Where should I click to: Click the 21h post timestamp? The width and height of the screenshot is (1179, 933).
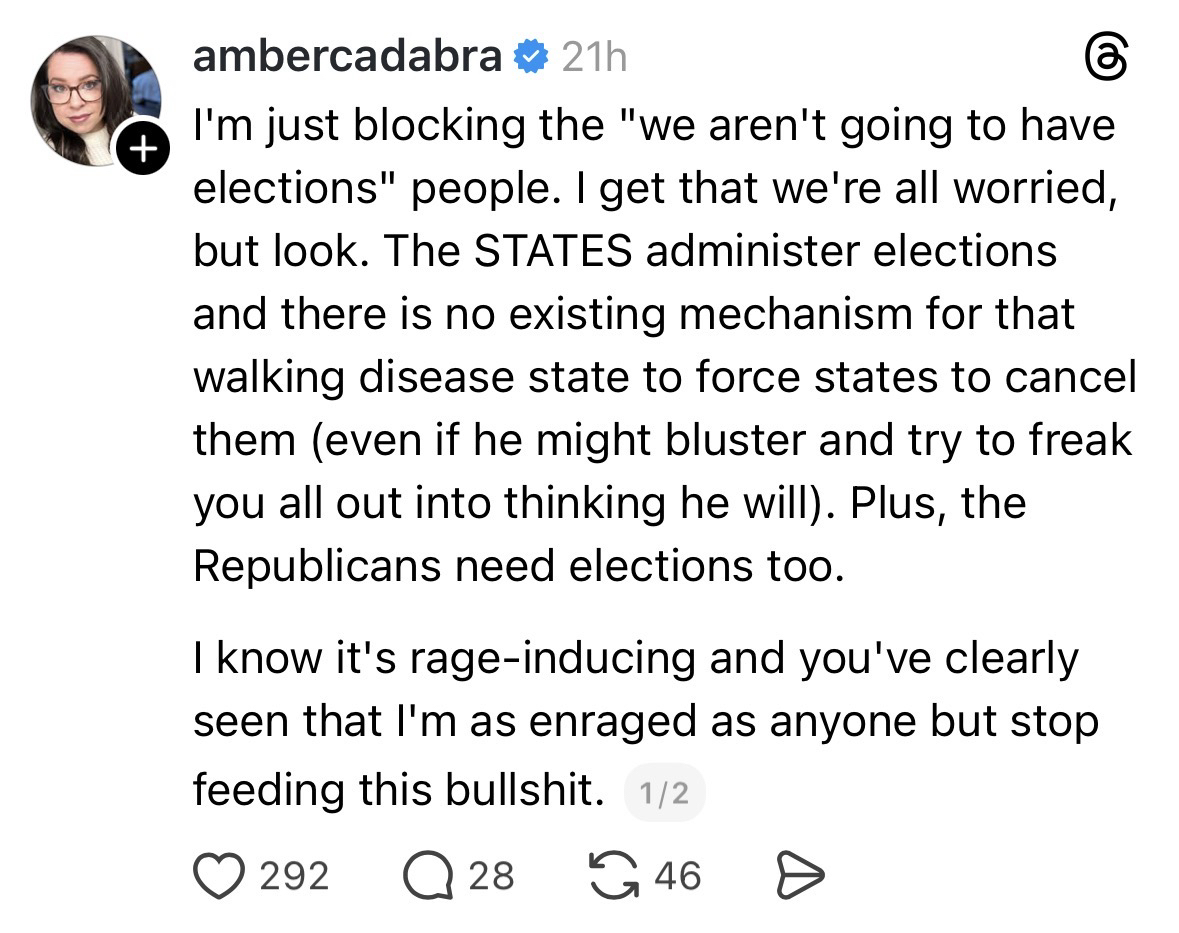594,59
